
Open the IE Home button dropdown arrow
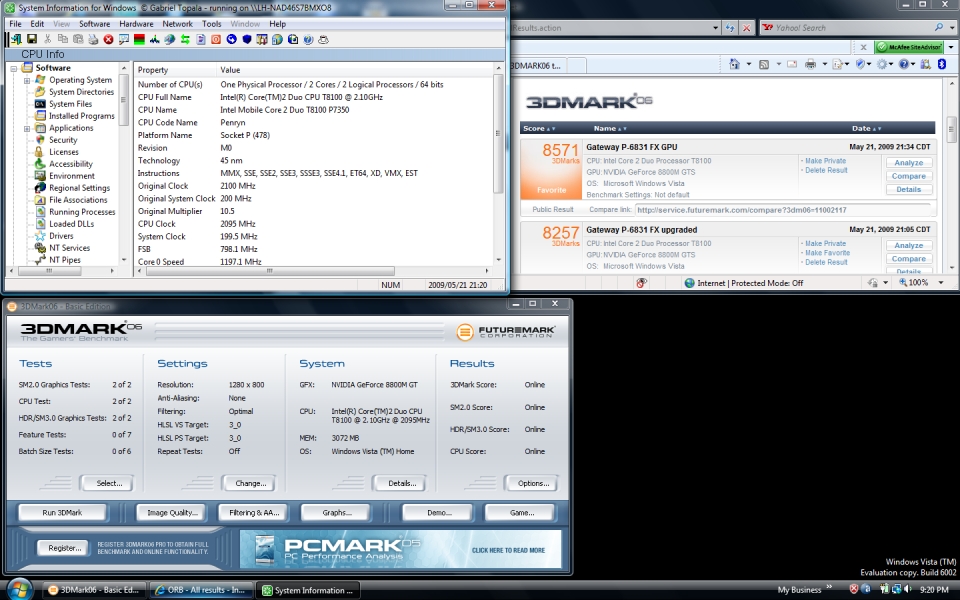tap(748, 64)
